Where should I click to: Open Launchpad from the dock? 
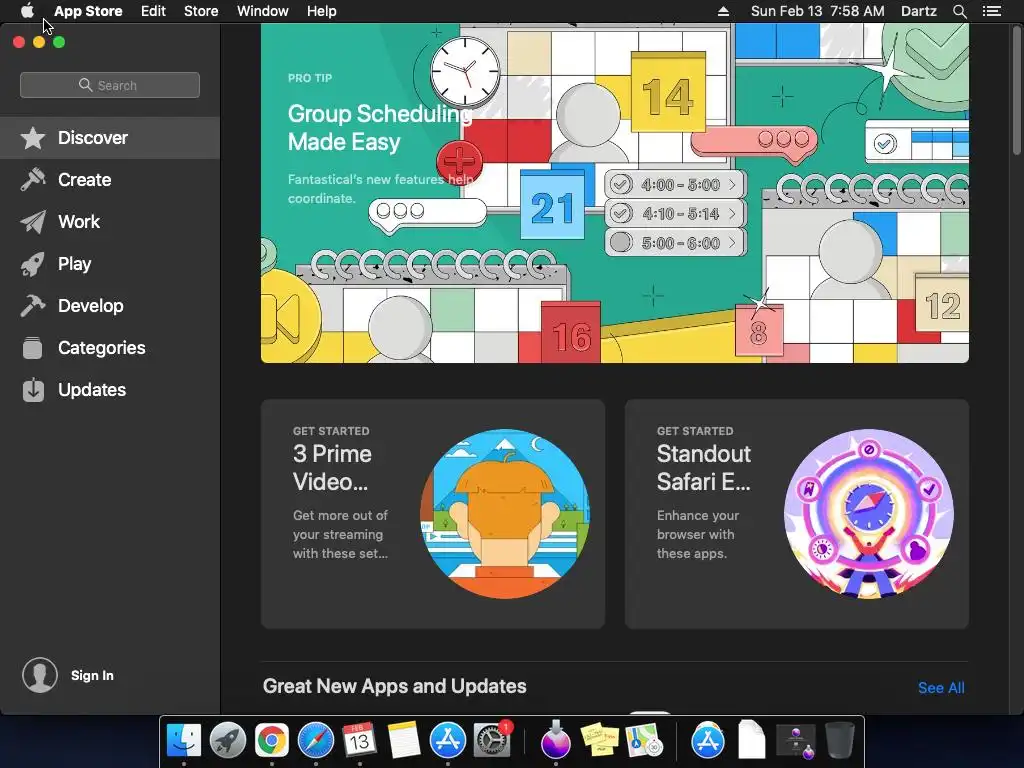point(227,740)
